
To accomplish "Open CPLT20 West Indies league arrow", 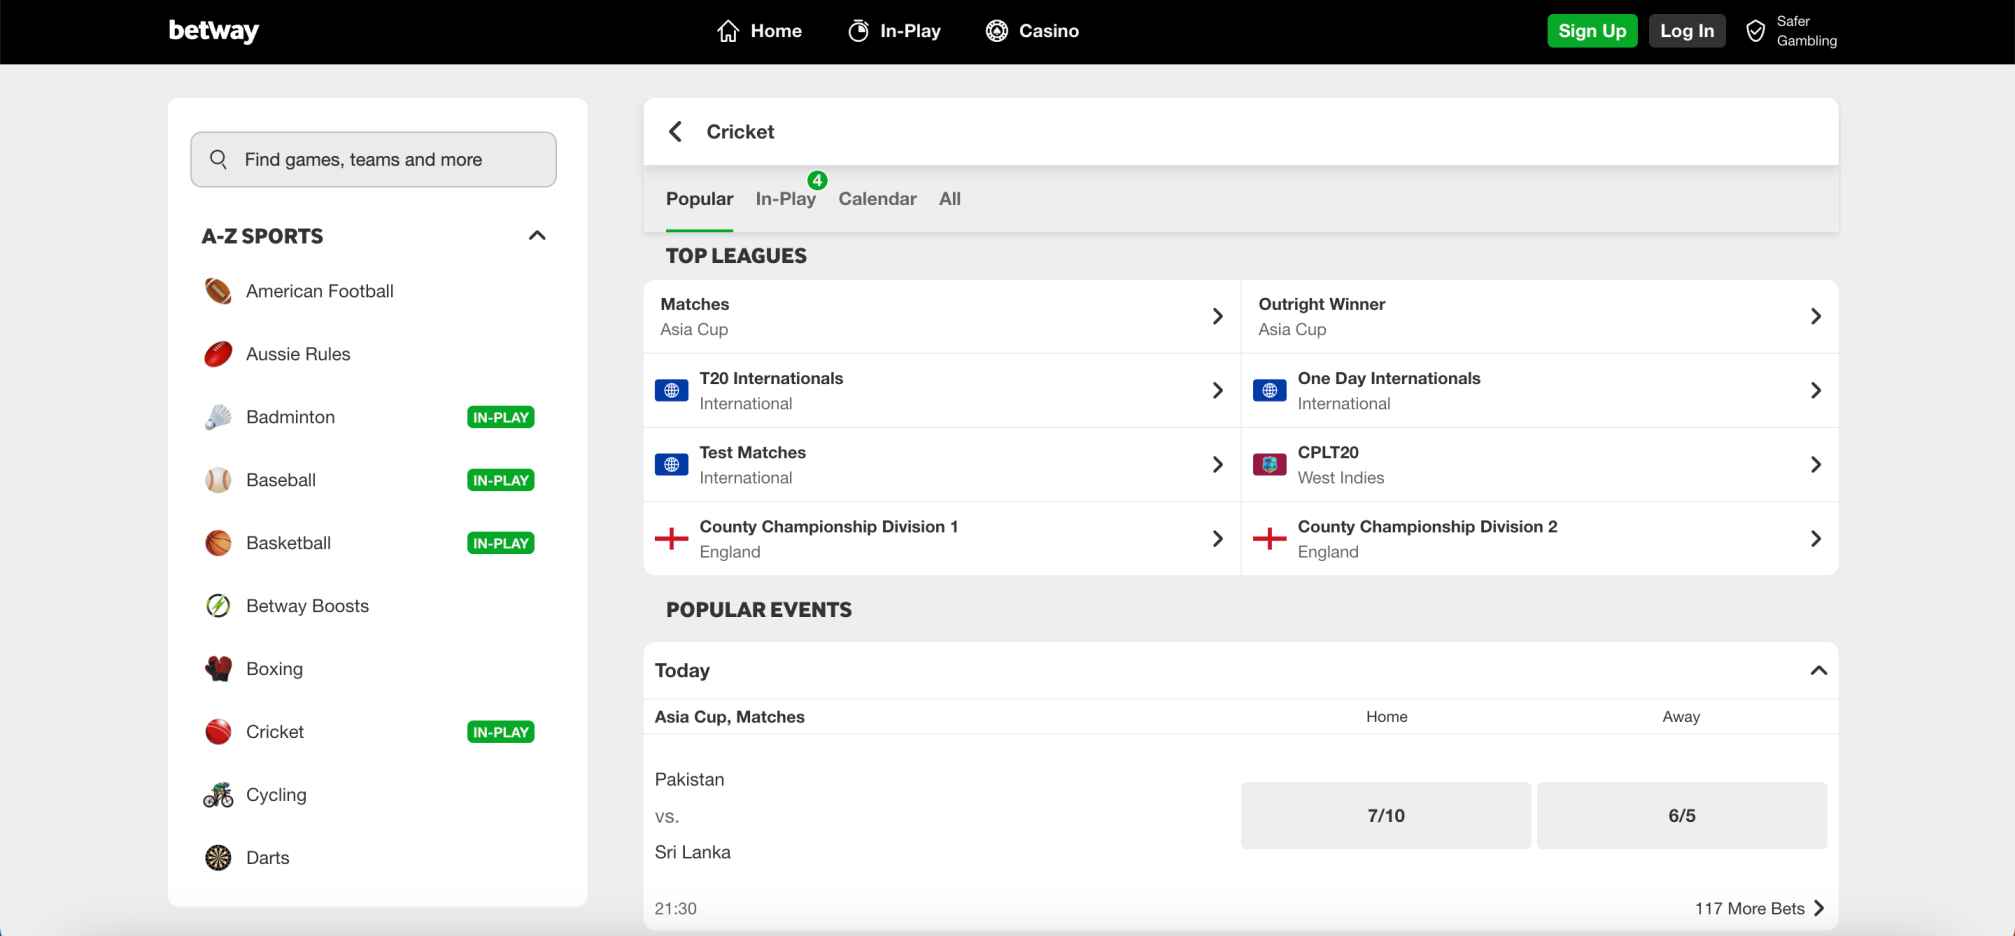I will (x=1815, y=465).
